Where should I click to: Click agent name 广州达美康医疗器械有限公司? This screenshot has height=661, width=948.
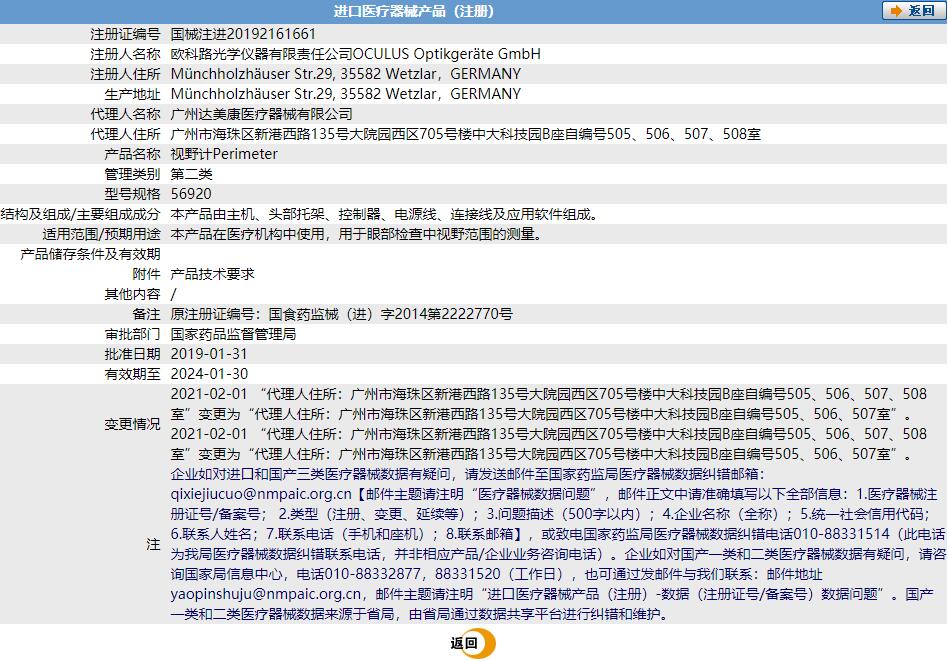261,114
